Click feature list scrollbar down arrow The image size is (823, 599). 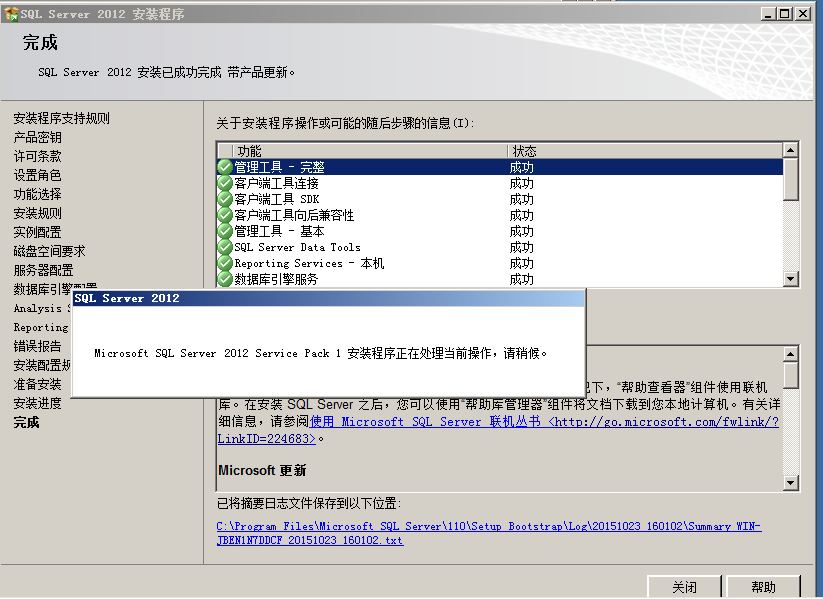click(x=790, y=278)
